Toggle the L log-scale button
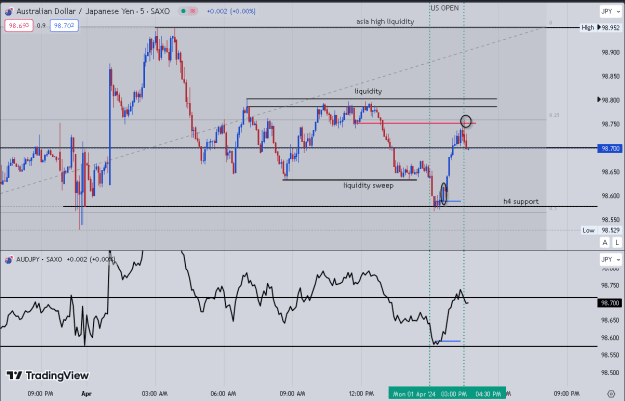 click(x=617, y=242)
